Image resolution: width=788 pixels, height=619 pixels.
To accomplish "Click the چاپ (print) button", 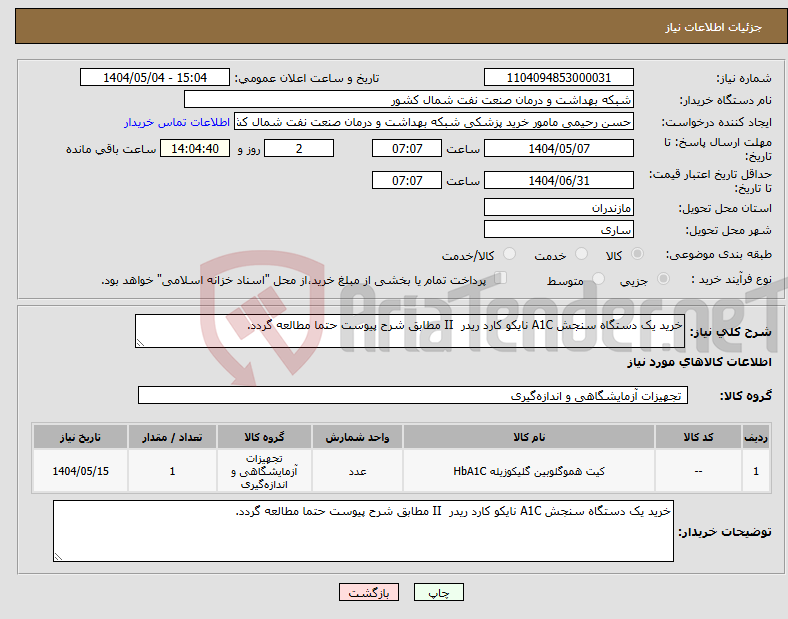I will [x=438, y=592].
